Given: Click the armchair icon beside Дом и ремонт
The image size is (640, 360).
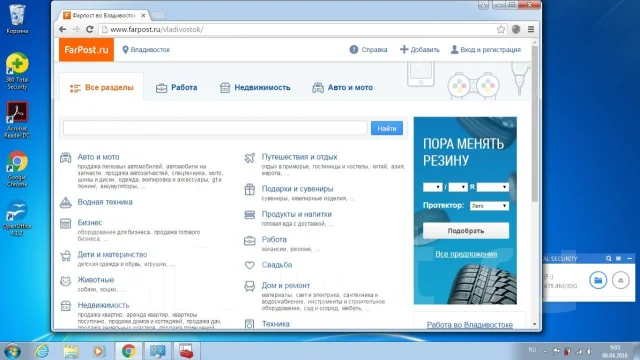Looking at the screenshot, I should click(x=250, y=286).
